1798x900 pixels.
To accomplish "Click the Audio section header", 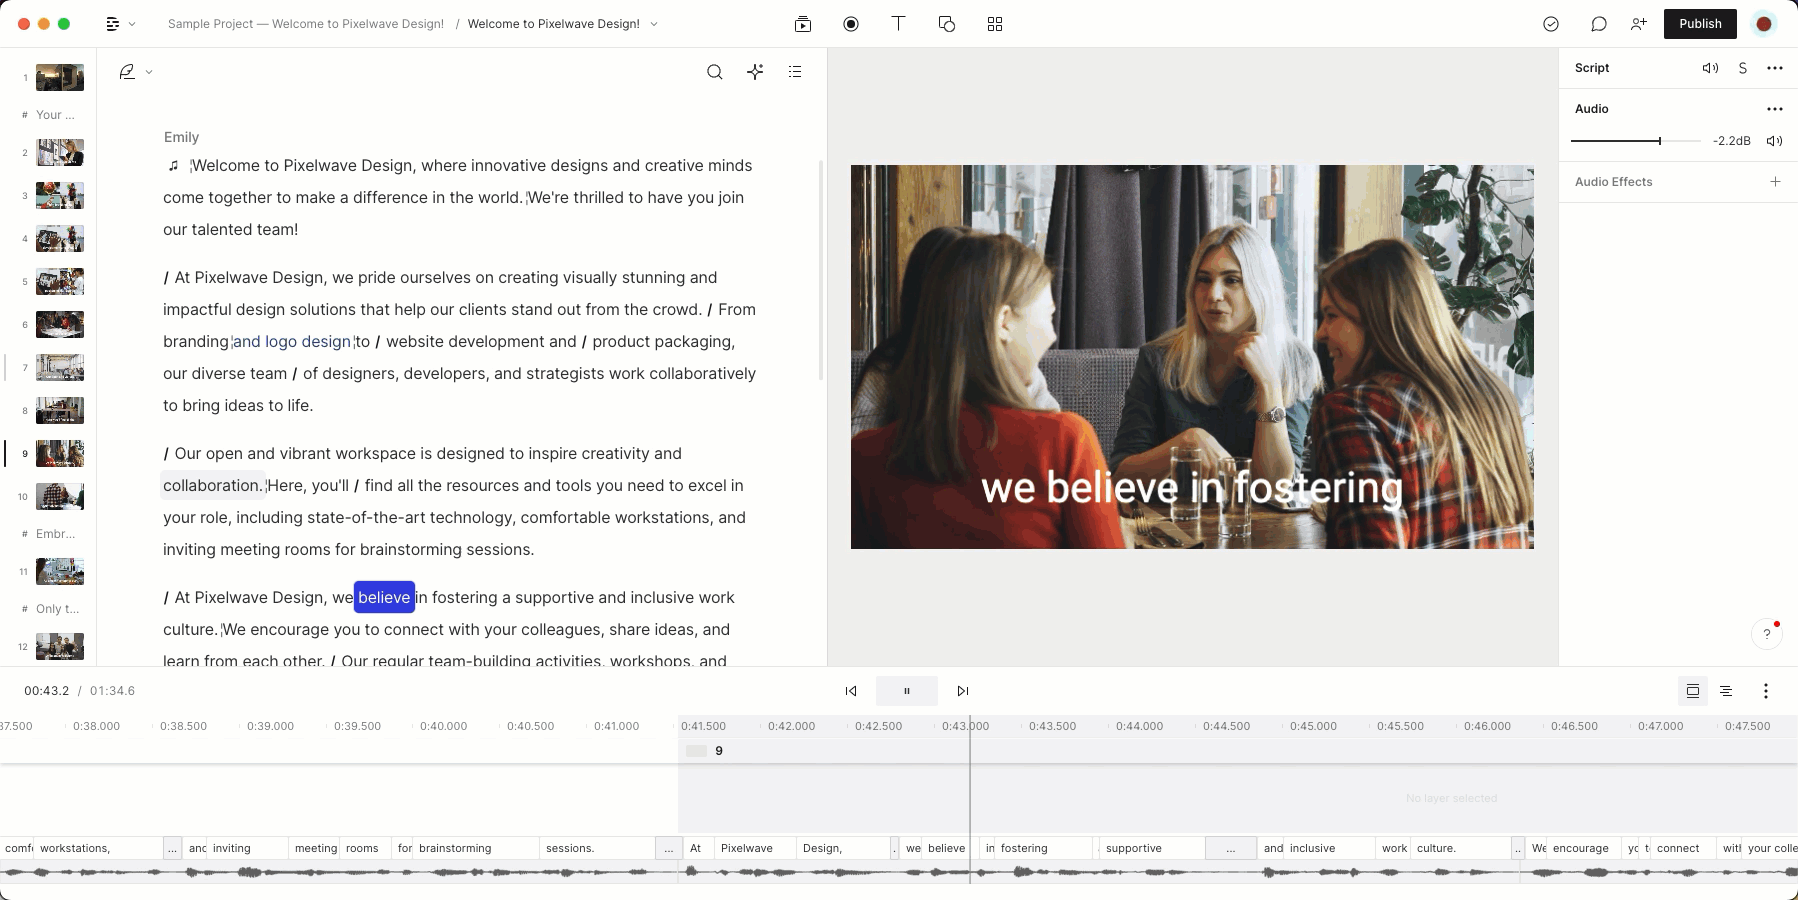I will 1592,109.
